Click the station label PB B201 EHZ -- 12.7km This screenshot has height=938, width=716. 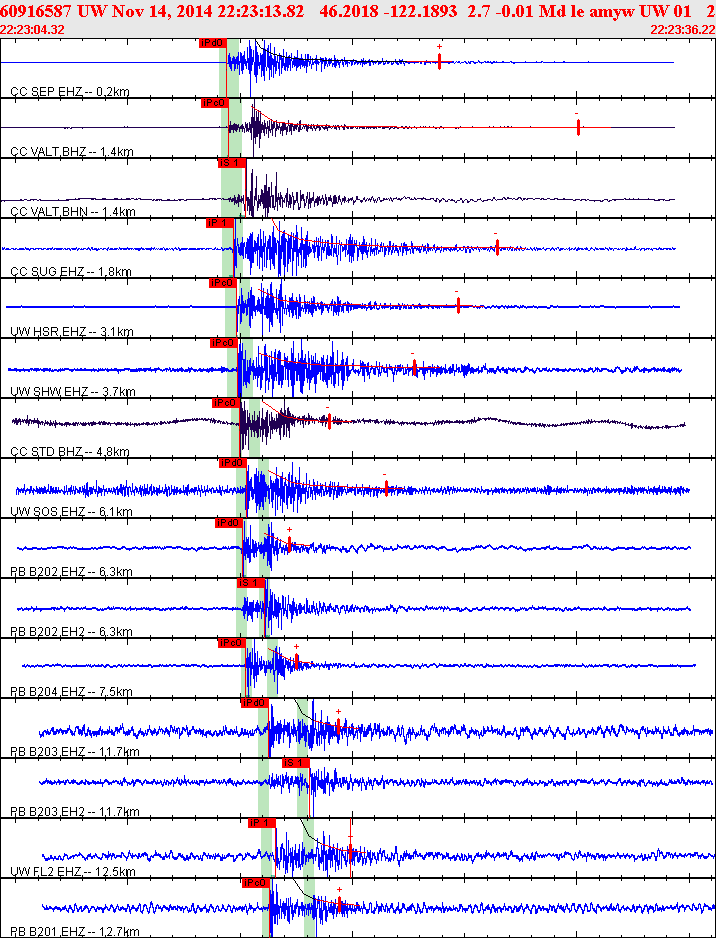pyautogui.click(x=75, y=931)
